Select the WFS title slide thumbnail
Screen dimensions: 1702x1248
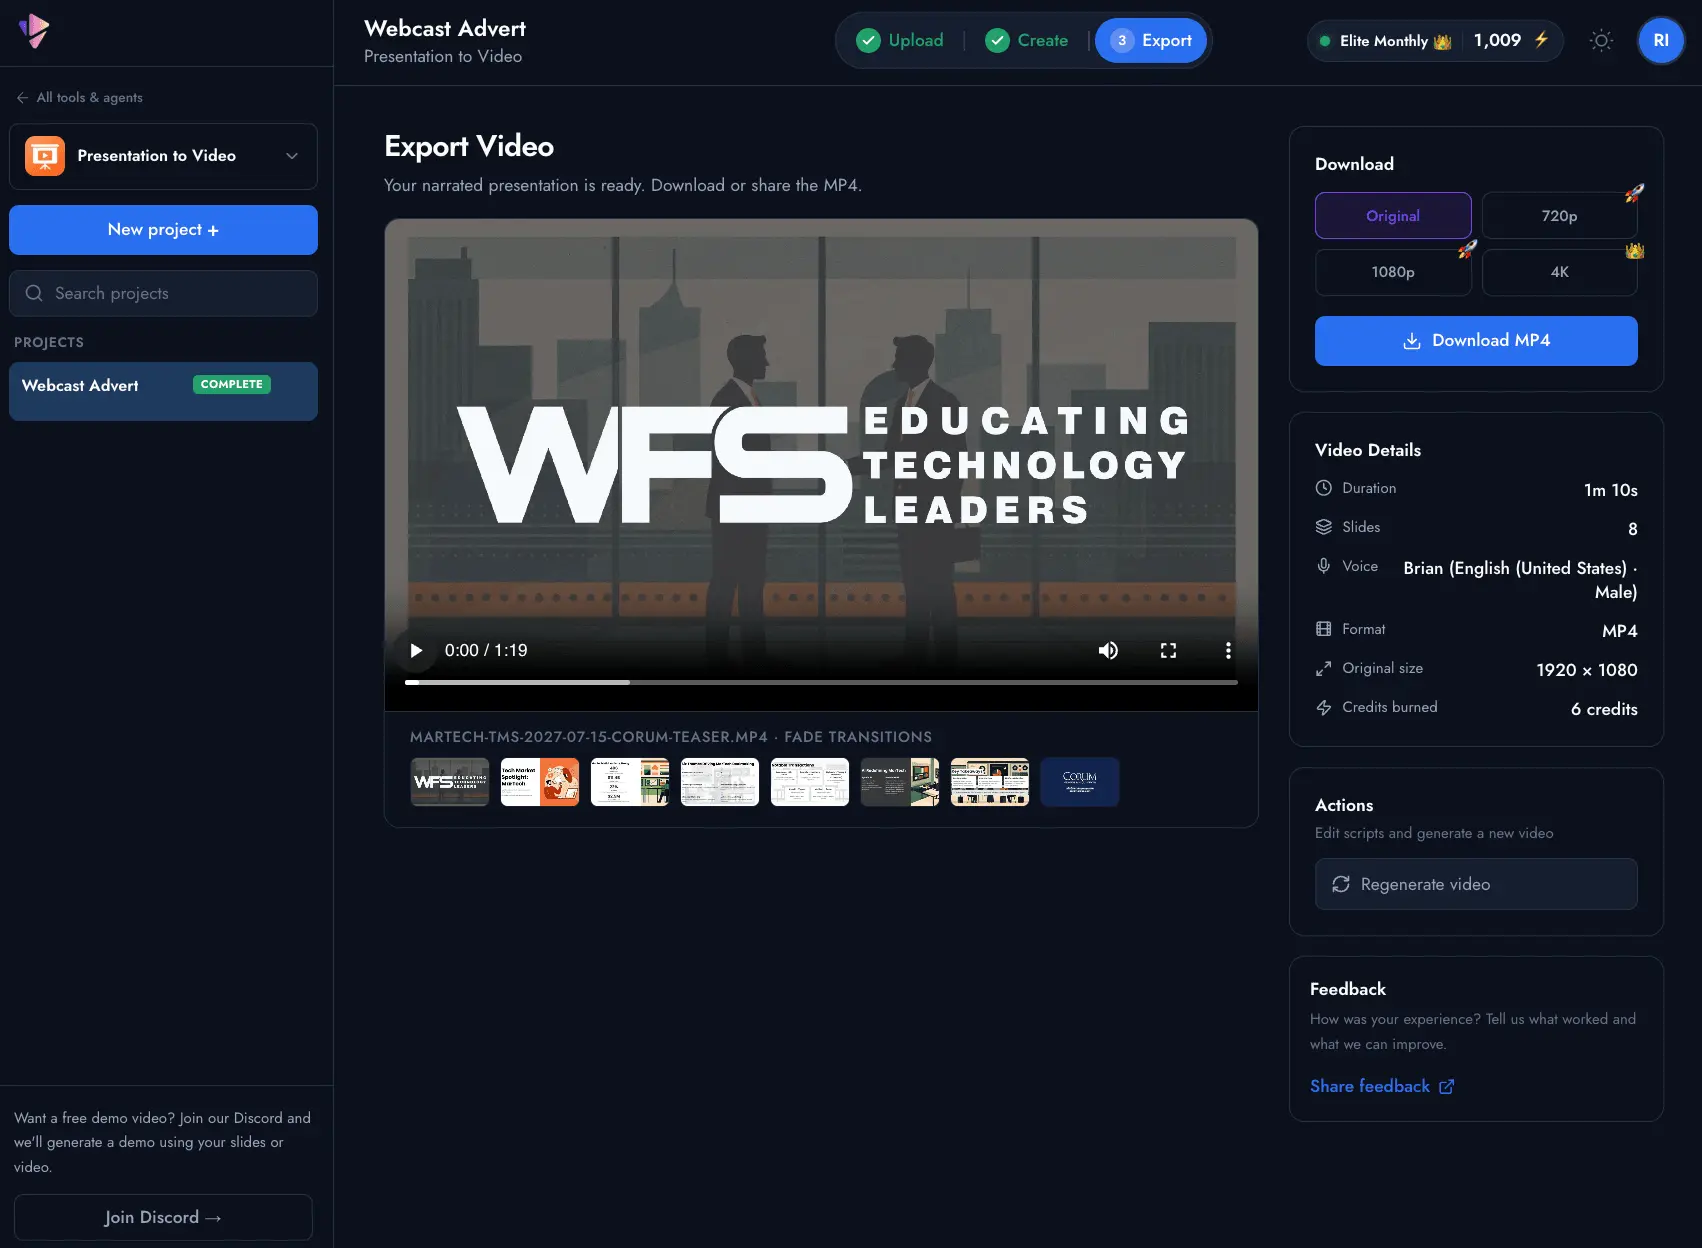click(x=450, y=782)
